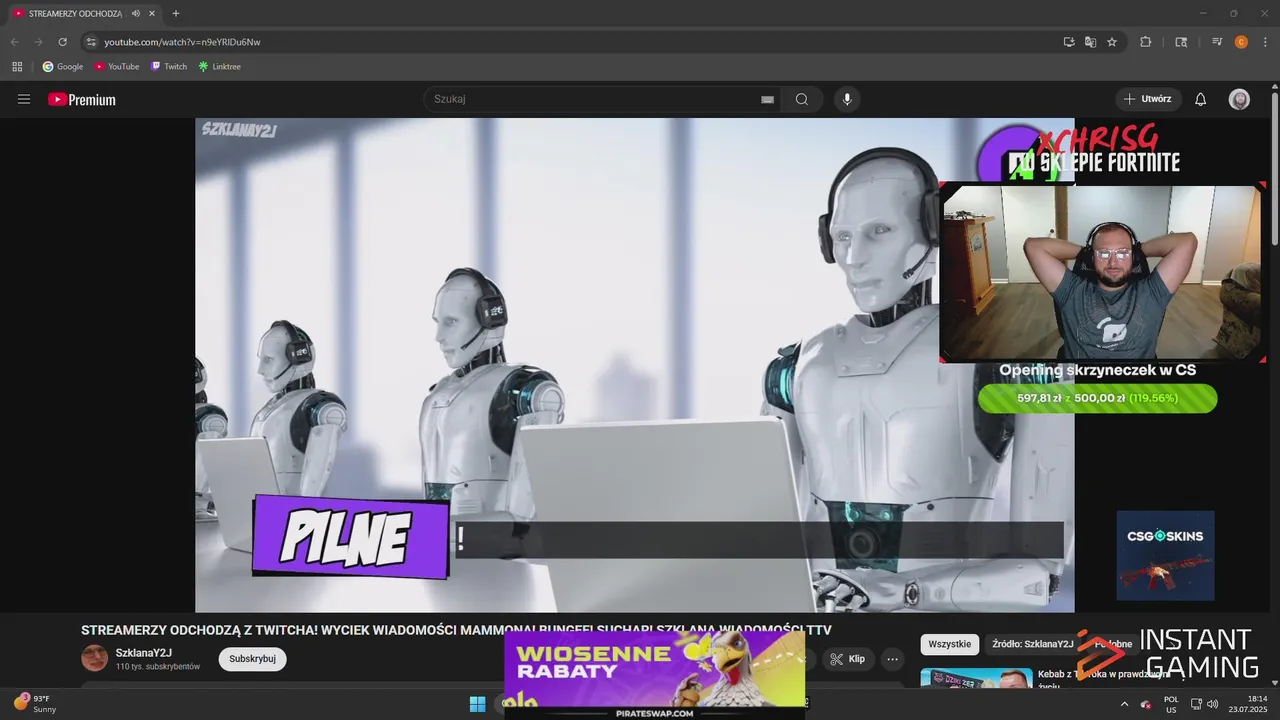This screenshot has height=720, width=1280.
Task: Open the apps grid in bookmarks bar
Action: pyautogui.click(x=17, y=67)
